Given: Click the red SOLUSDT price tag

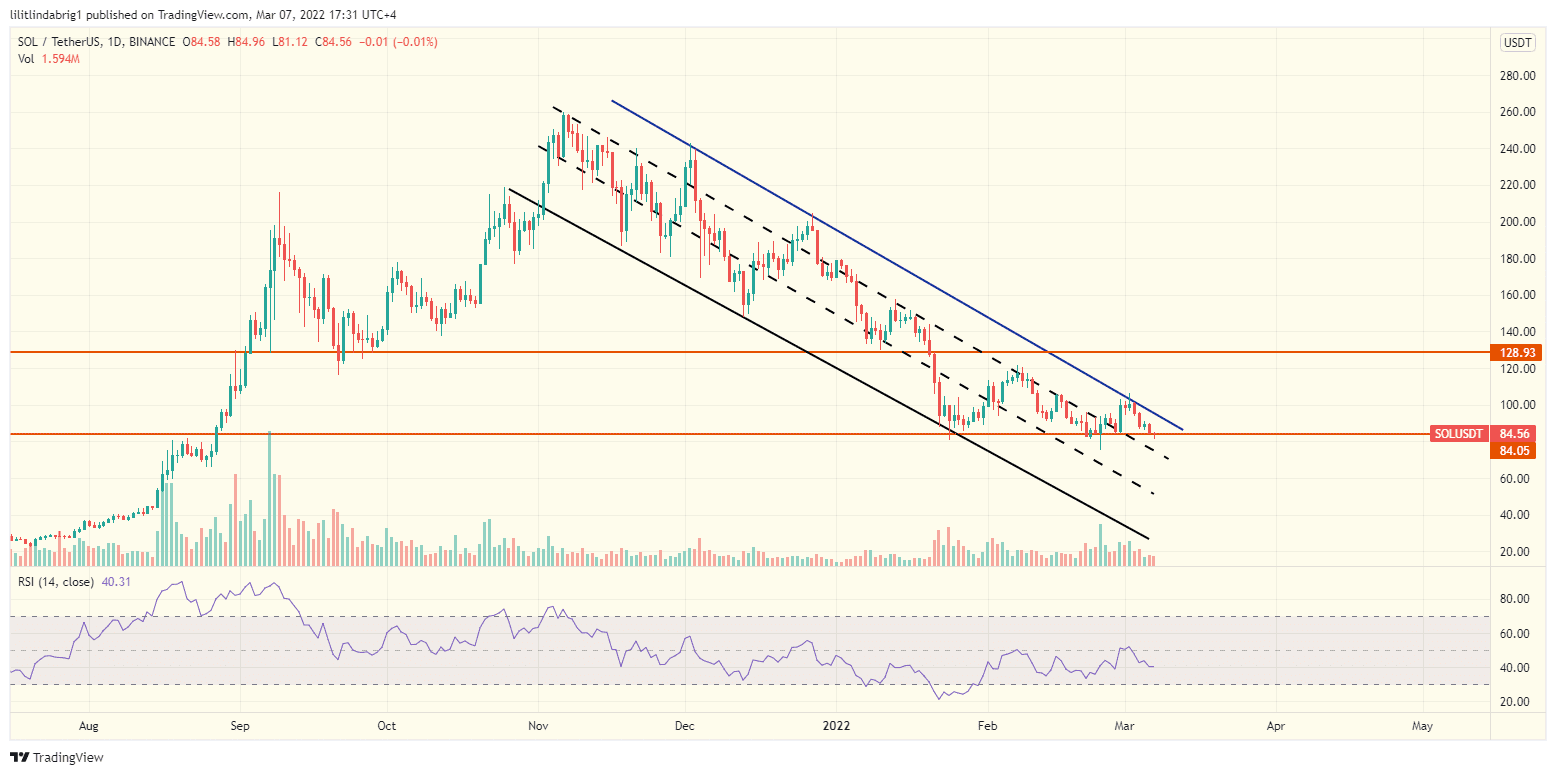Looking at the screenshot, I should click(1459, 434).
